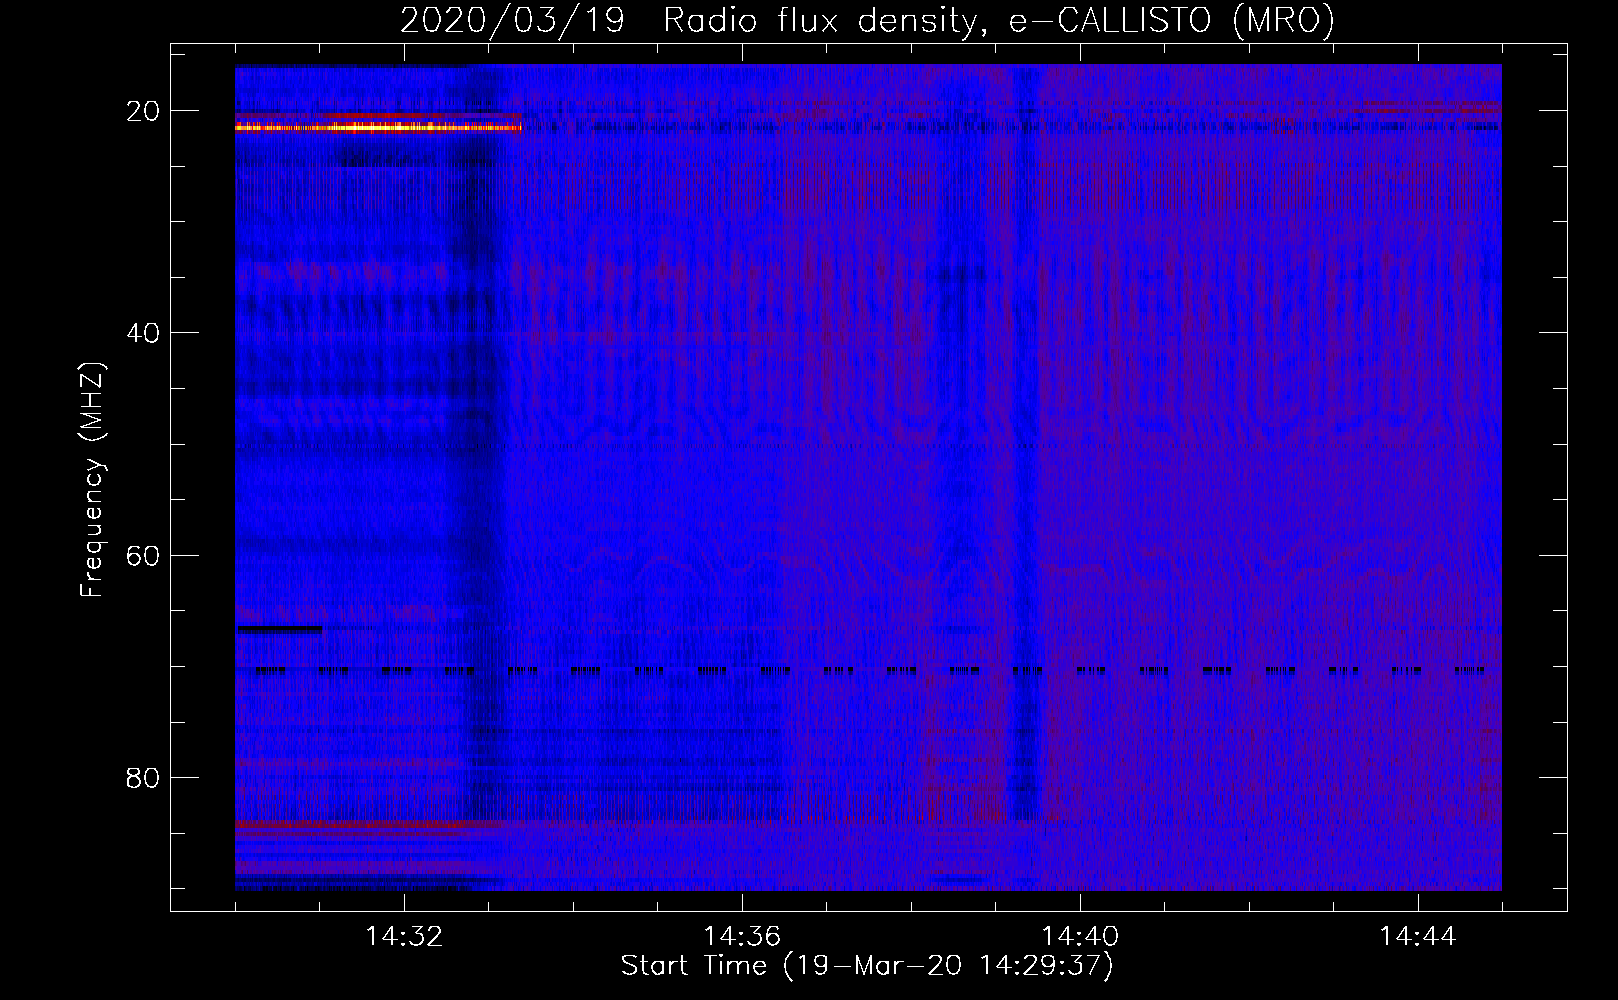
Task: Click the 14:36 time tick label
Action: [742, 937]
